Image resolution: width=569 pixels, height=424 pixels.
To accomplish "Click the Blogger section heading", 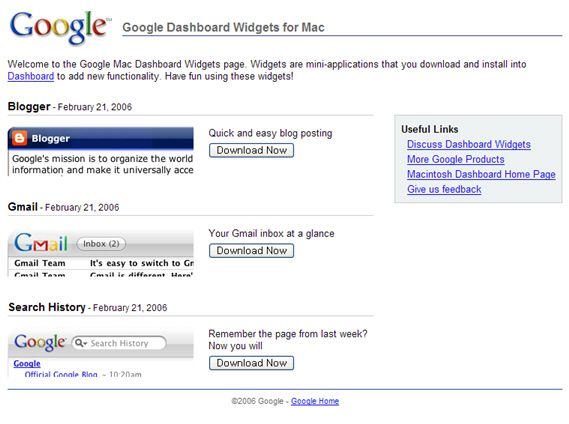I will pos(29,106).
